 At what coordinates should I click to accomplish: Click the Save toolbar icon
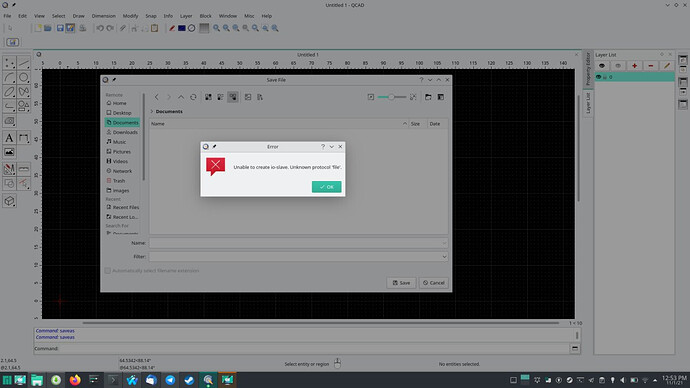pos(60,28)
